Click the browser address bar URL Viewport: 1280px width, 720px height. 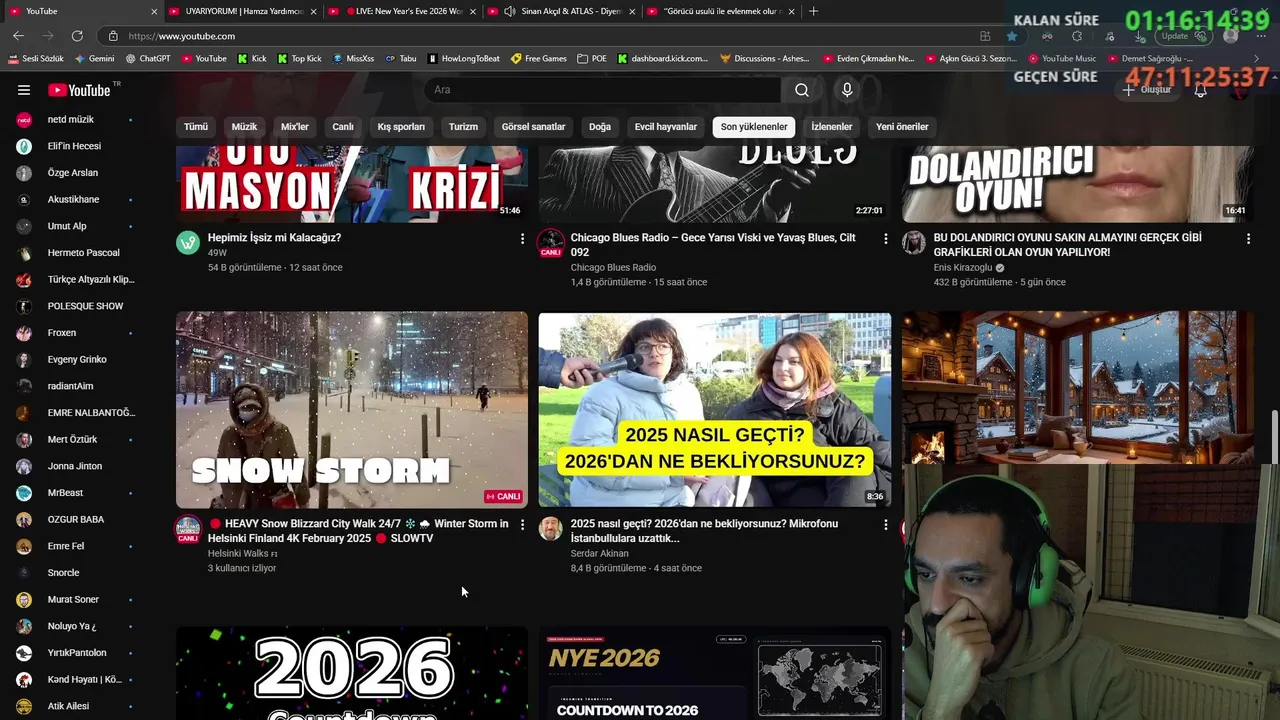[182, 36]
